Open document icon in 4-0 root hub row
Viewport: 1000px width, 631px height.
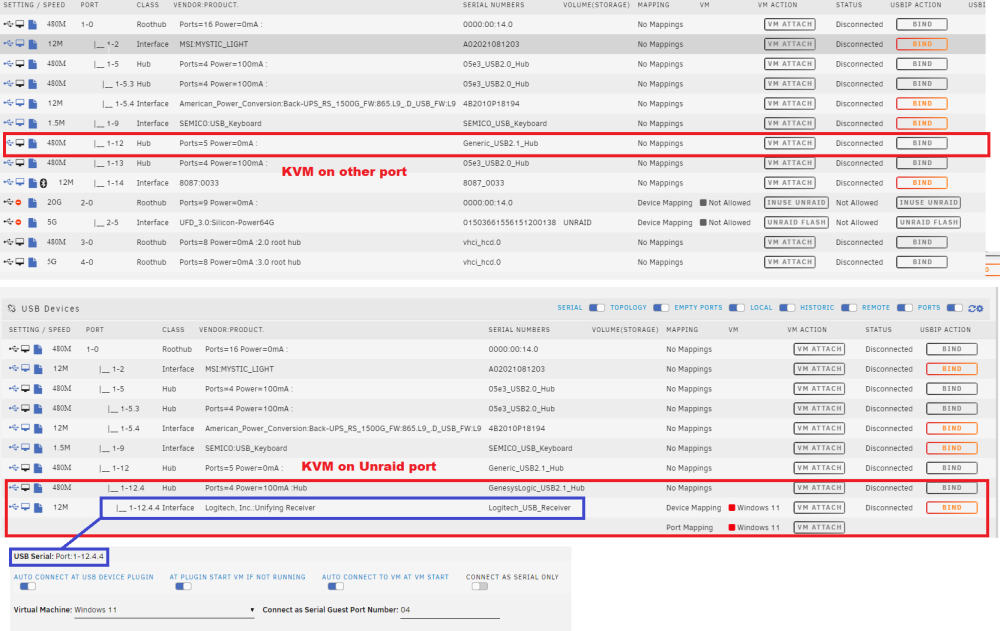pos(33,262)
